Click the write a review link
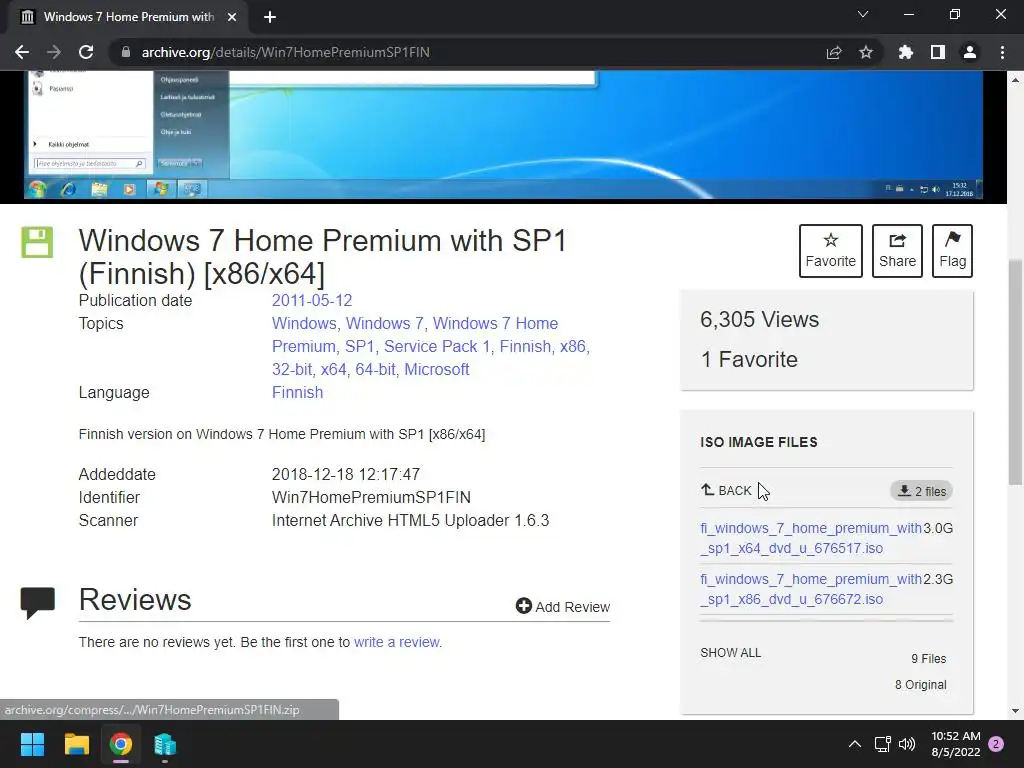The width and height of the screenshot is (1024, 768). tap(396, 642)
